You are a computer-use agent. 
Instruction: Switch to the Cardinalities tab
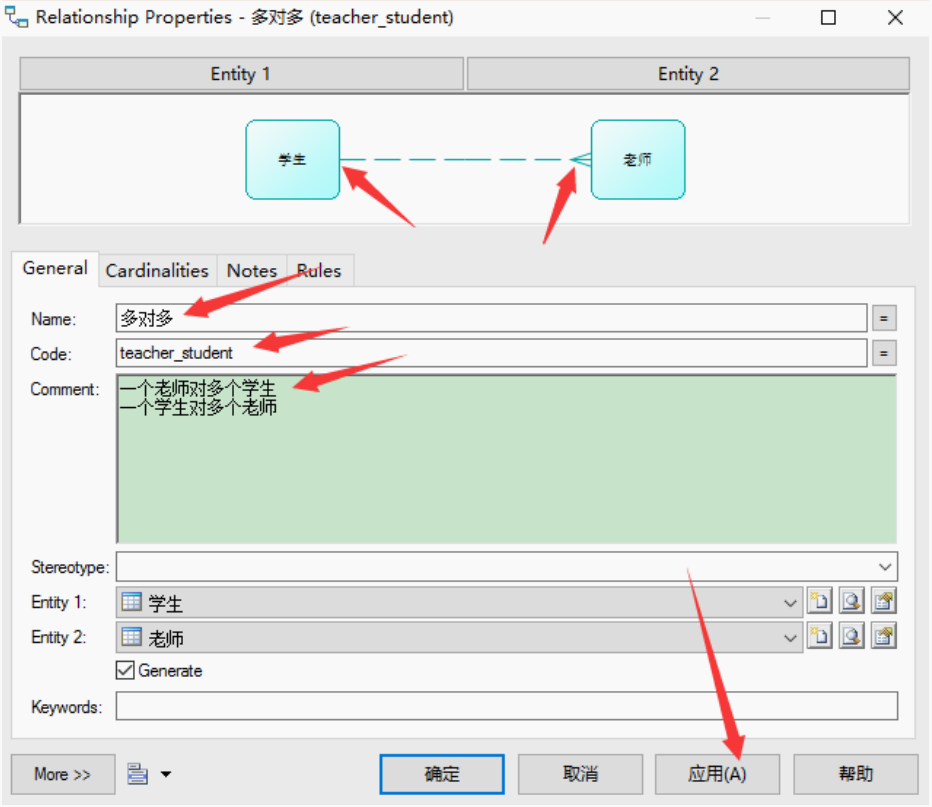pos(157,271)
